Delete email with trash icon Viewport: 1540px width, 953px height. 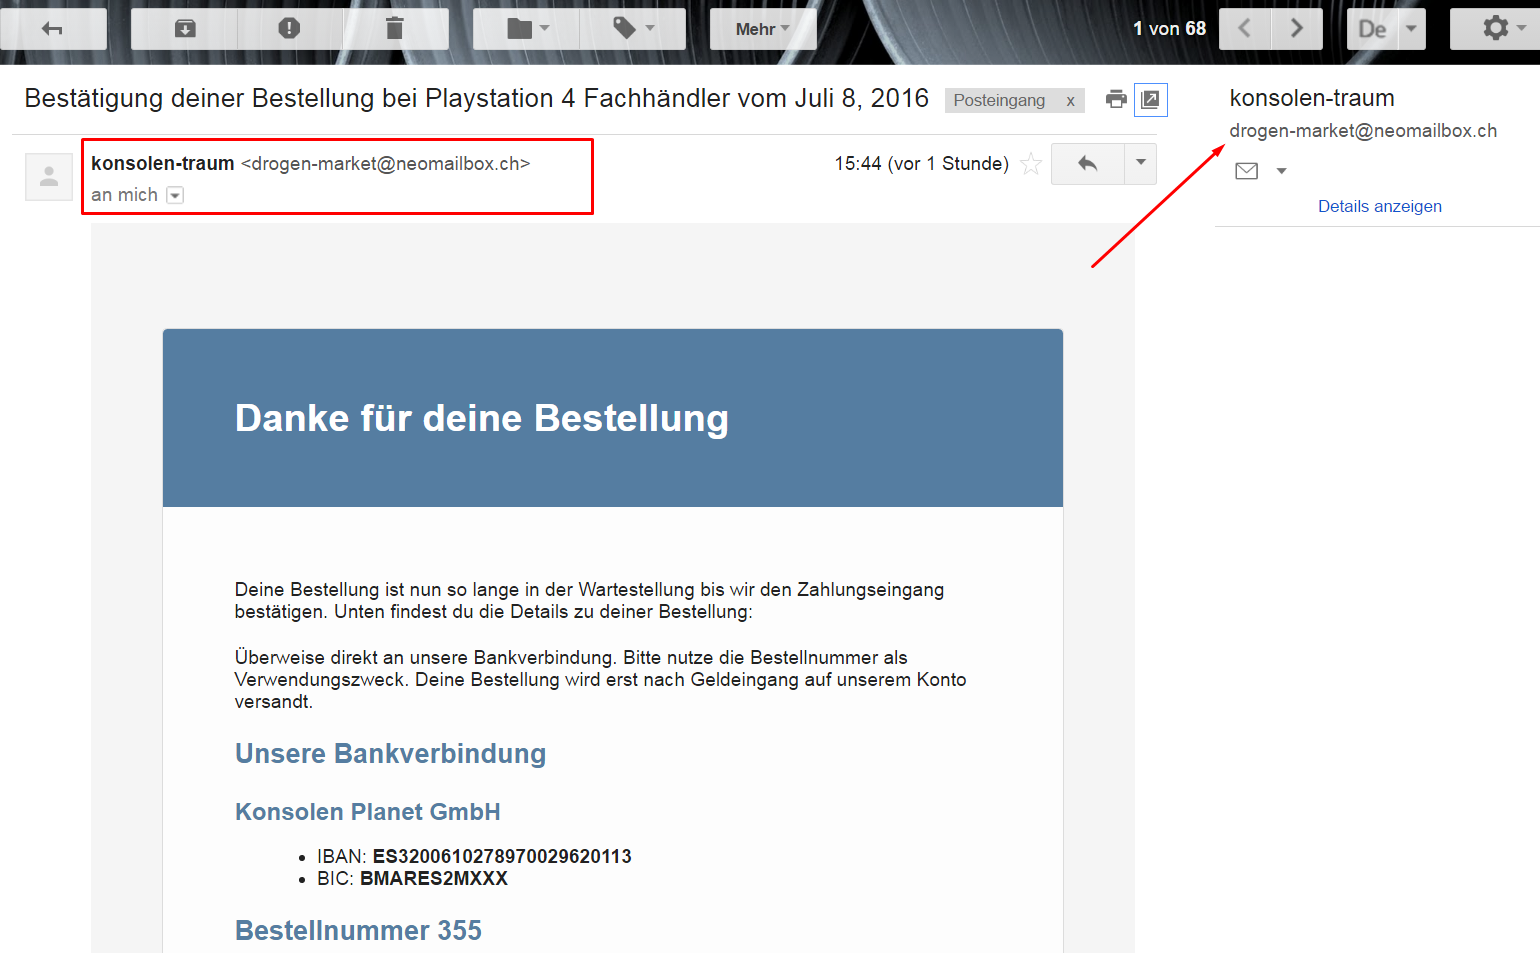click(395, 29)
